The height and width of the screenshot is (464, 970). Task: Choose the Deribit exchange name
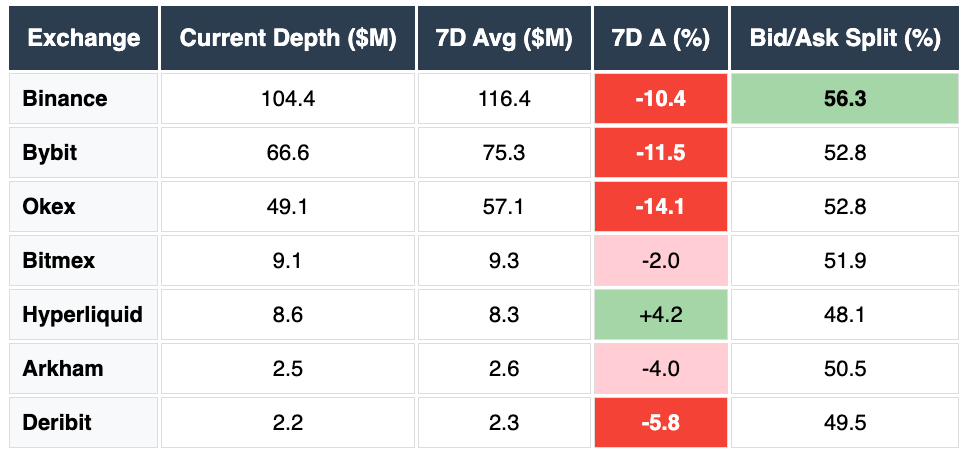click(57, 423)
